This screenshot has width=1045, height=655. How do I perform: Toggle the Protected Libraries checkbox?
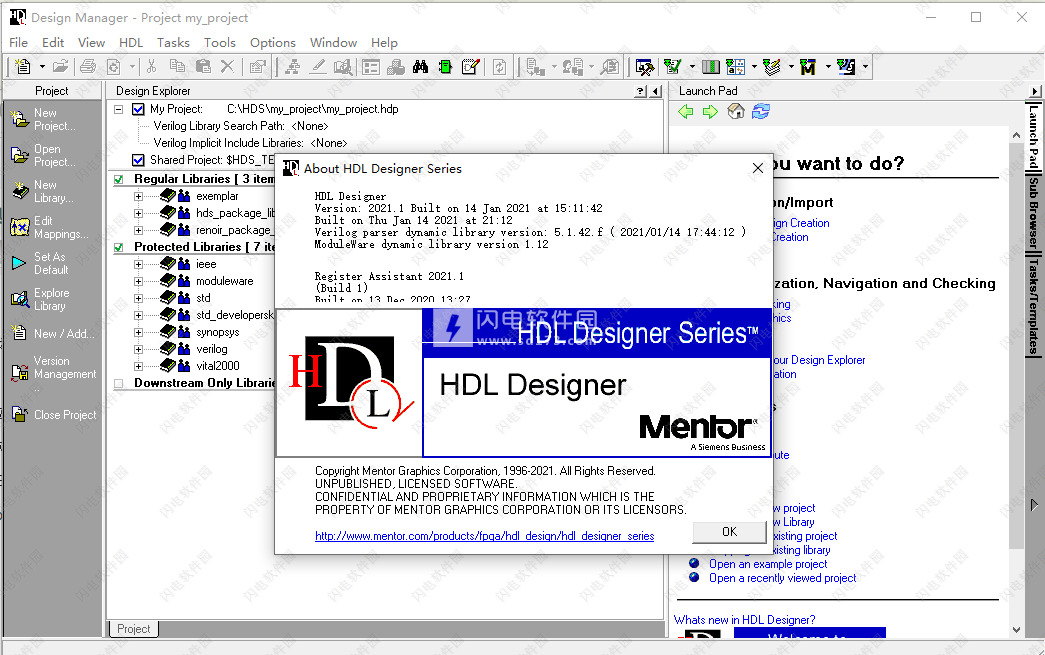click(x=119, y=247)
